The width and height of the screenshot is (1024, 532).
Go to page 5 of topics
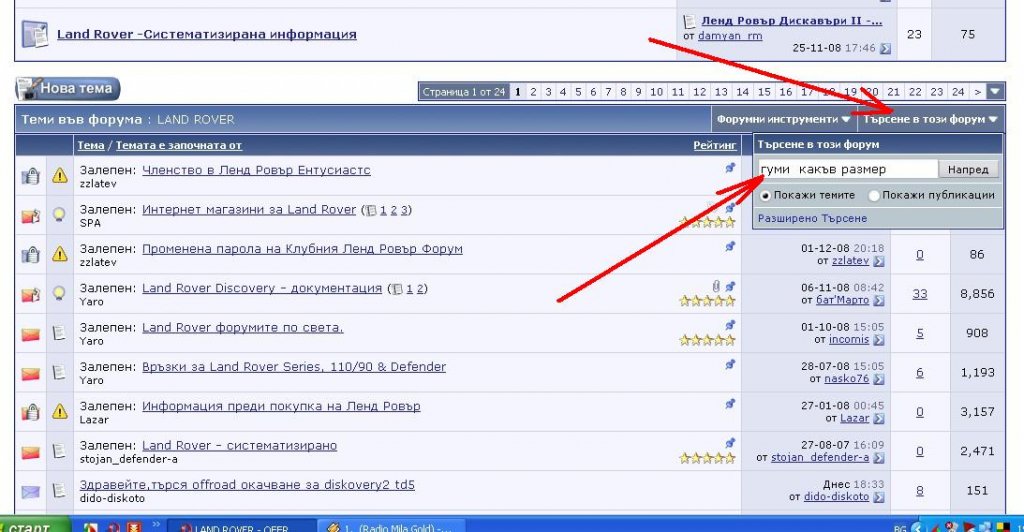pyautogui.click(x=578, y=92)
